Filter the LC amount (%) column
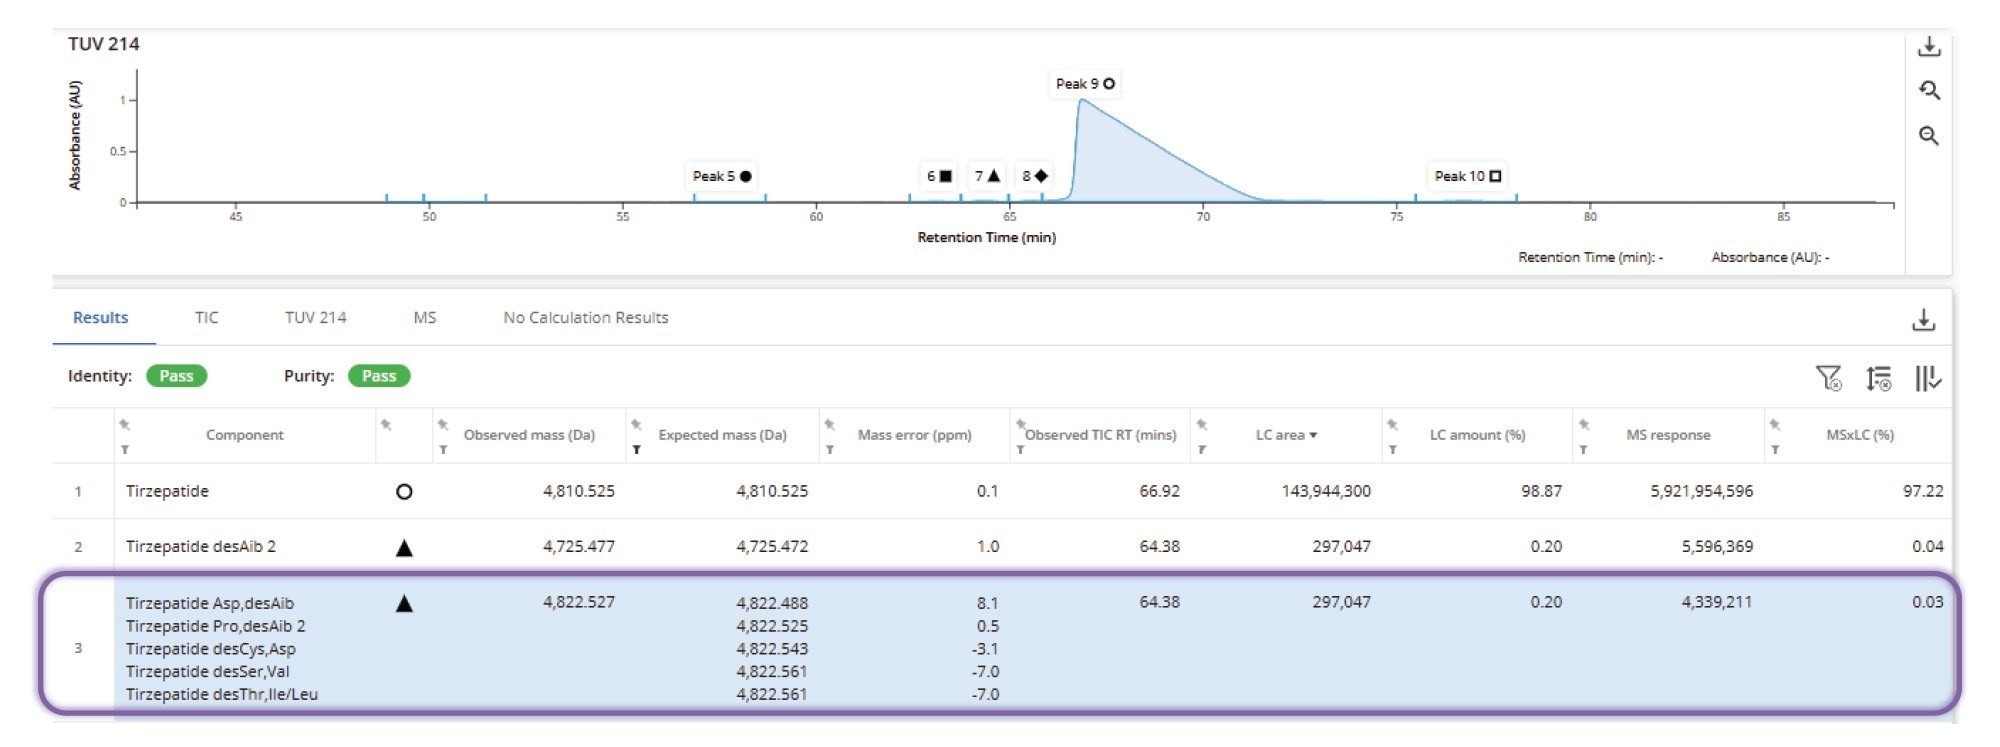This screenshot has width=2000, height=747. [1393, 450]
